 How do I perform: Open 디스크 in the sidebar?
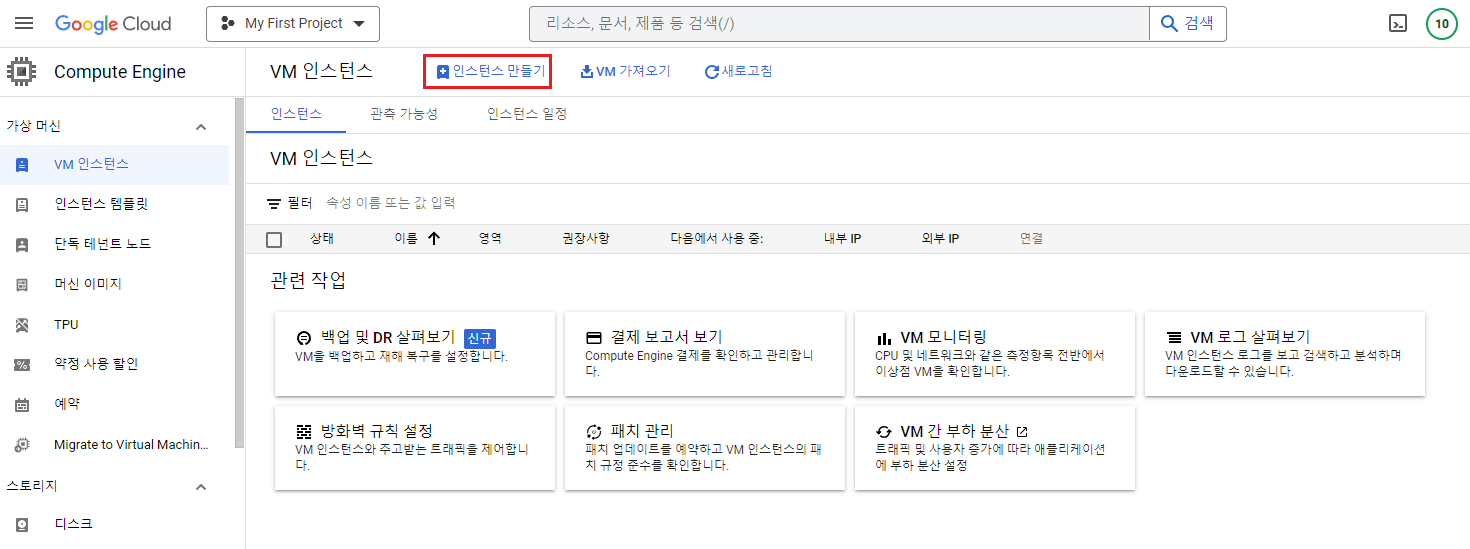tap(114, 524)
